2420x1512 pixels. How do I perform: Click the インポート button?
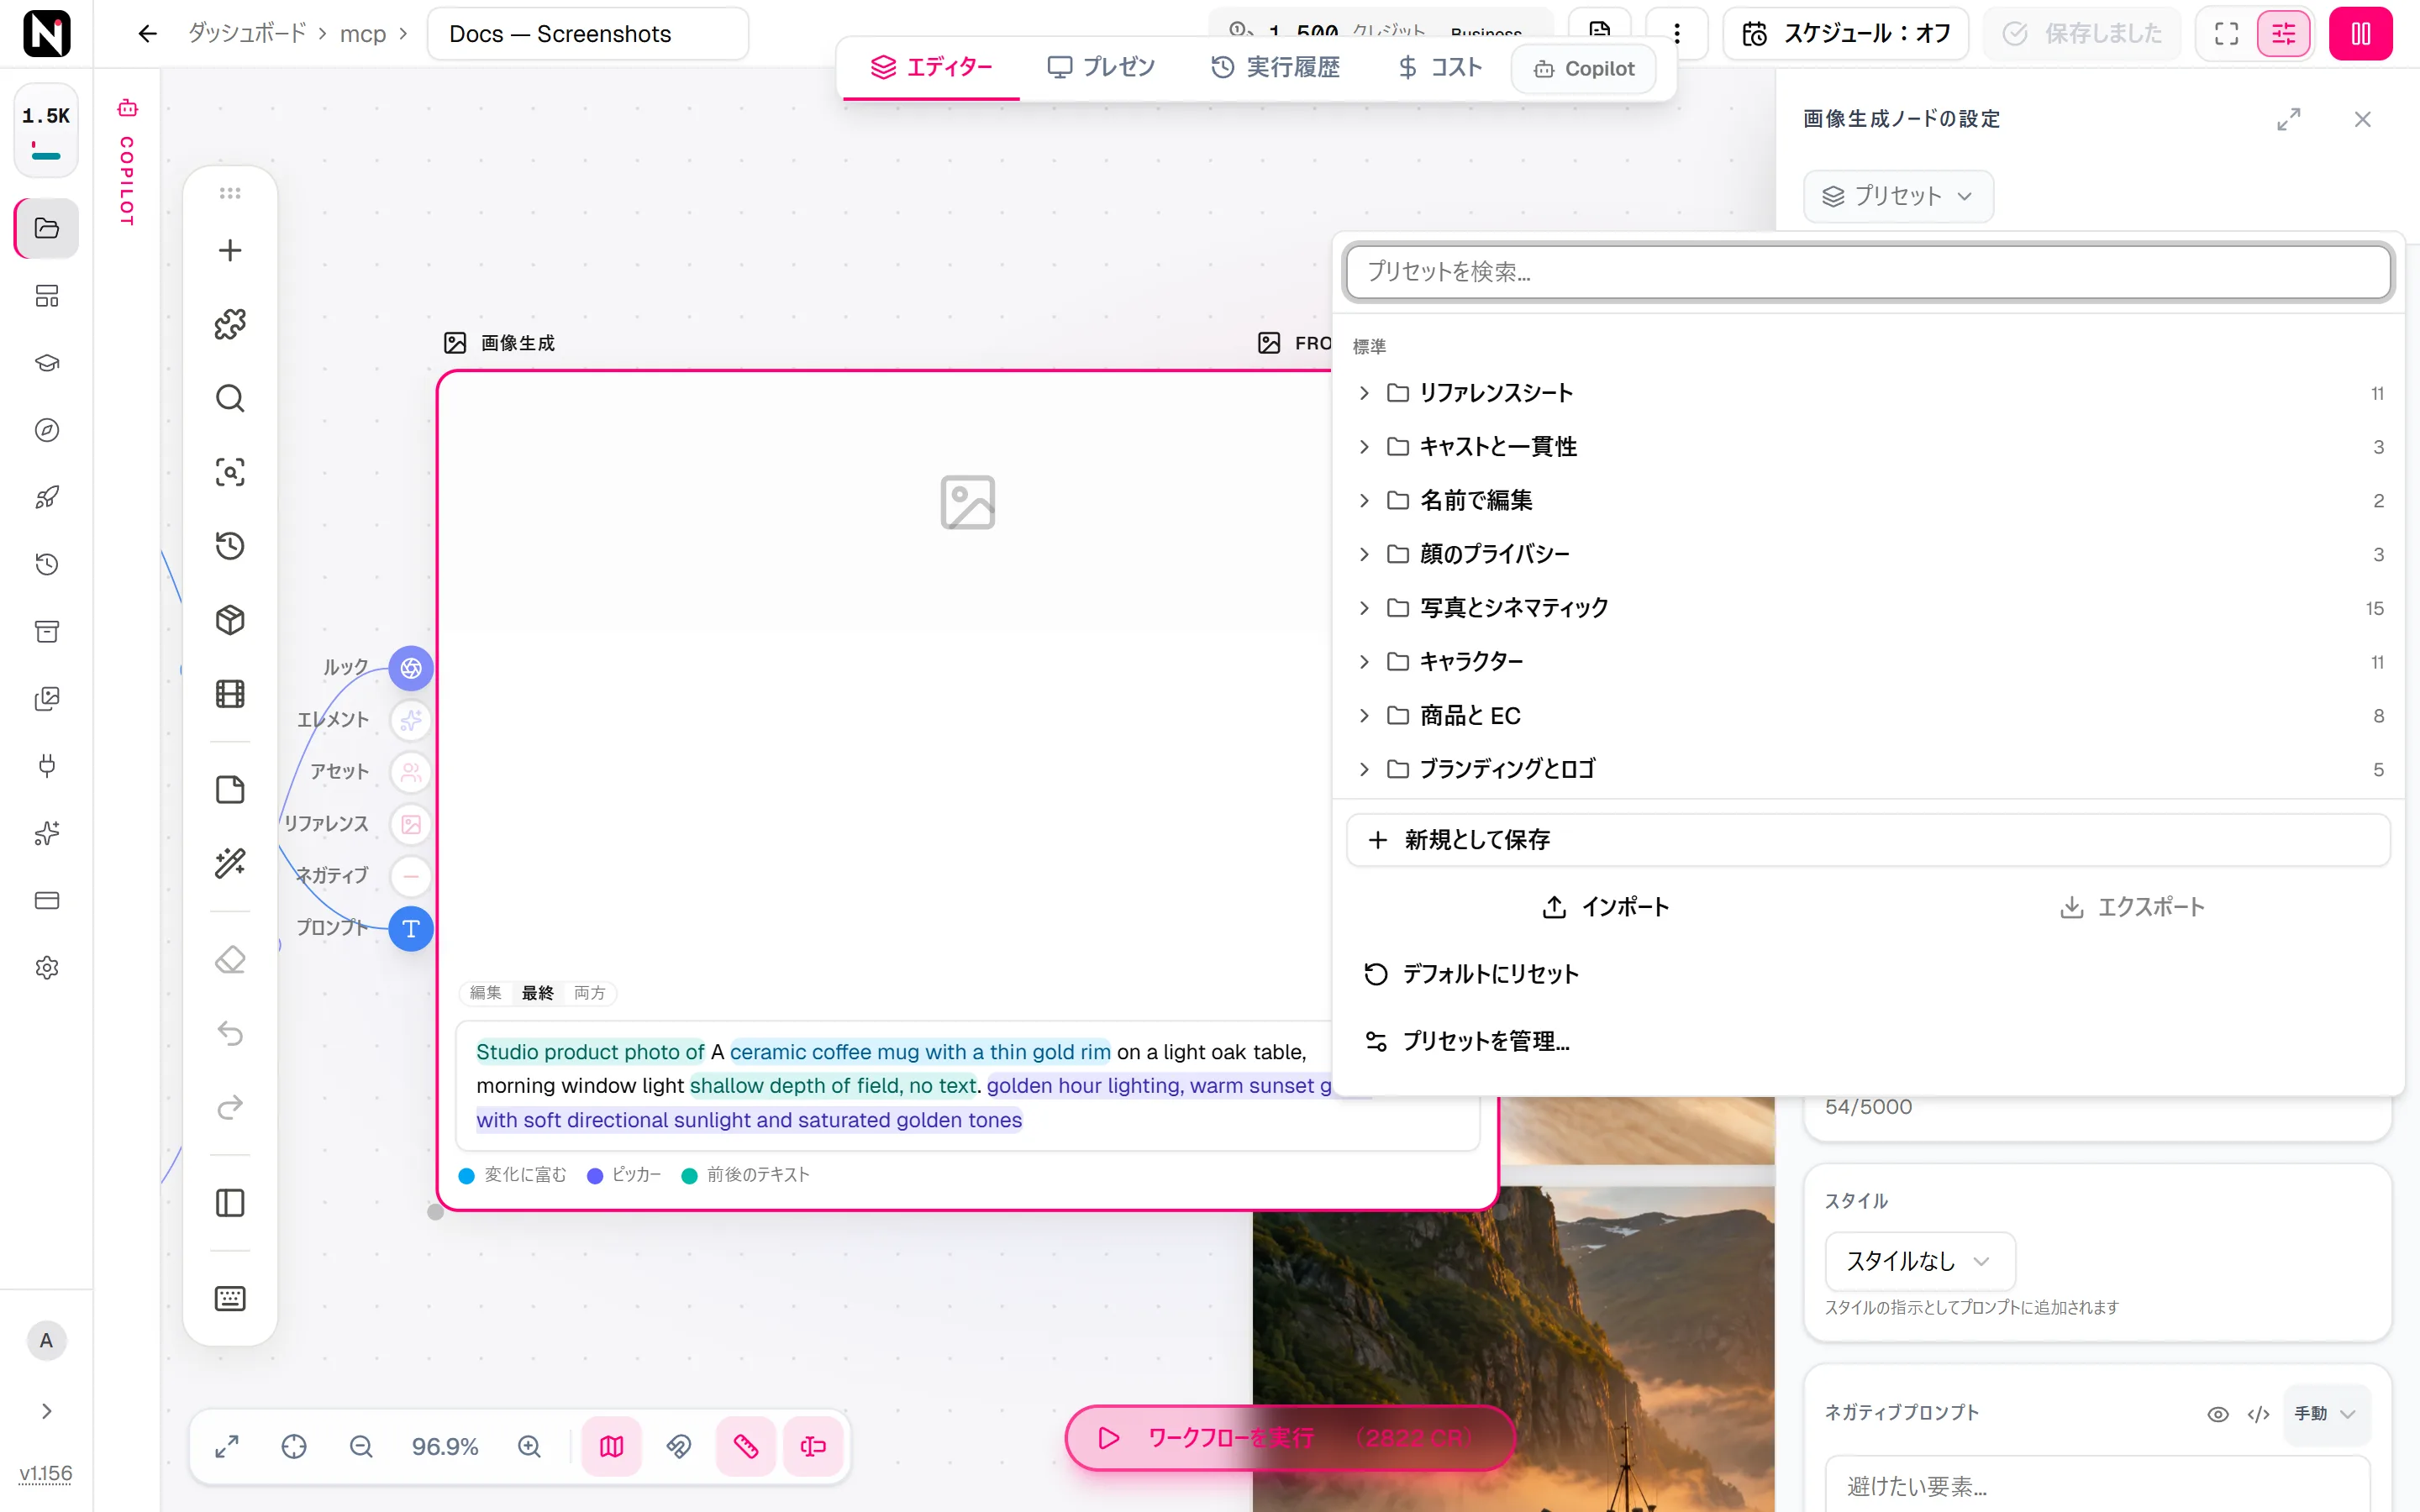click(x=1606, y=907)
